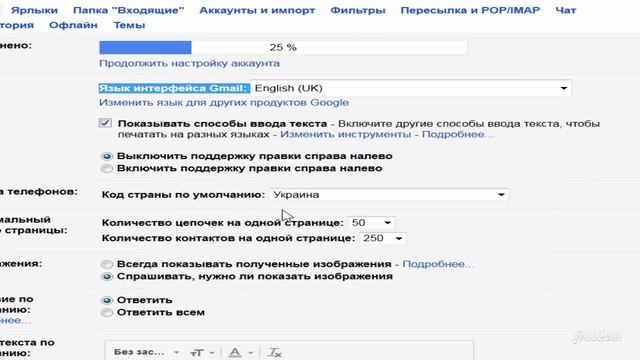Screen dimensions: 640x360
Task: Switch to Аккаунты и импорт tab
Action: coord(257,10)
